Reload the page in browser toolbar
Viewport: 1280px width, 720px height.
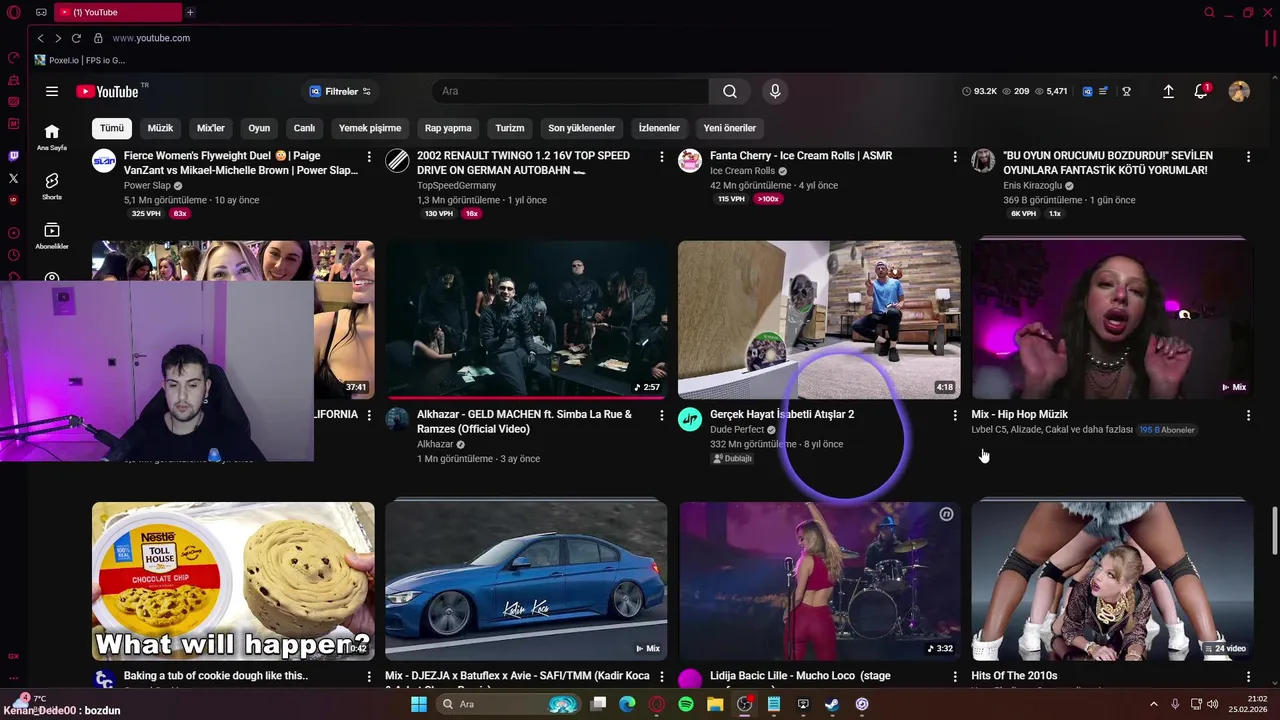76,38
